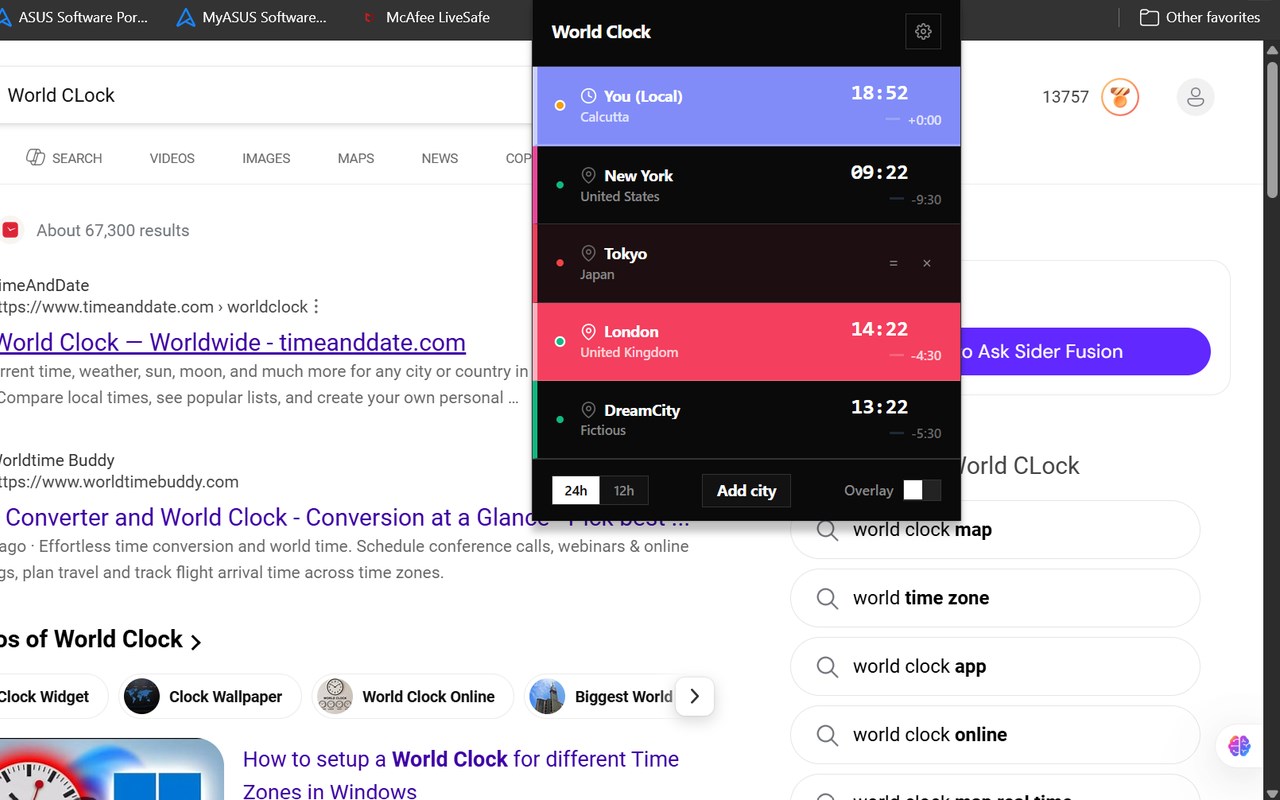The image size is (1280, 800).
Task: Search related term world clock app
Action: pos(995,666)
